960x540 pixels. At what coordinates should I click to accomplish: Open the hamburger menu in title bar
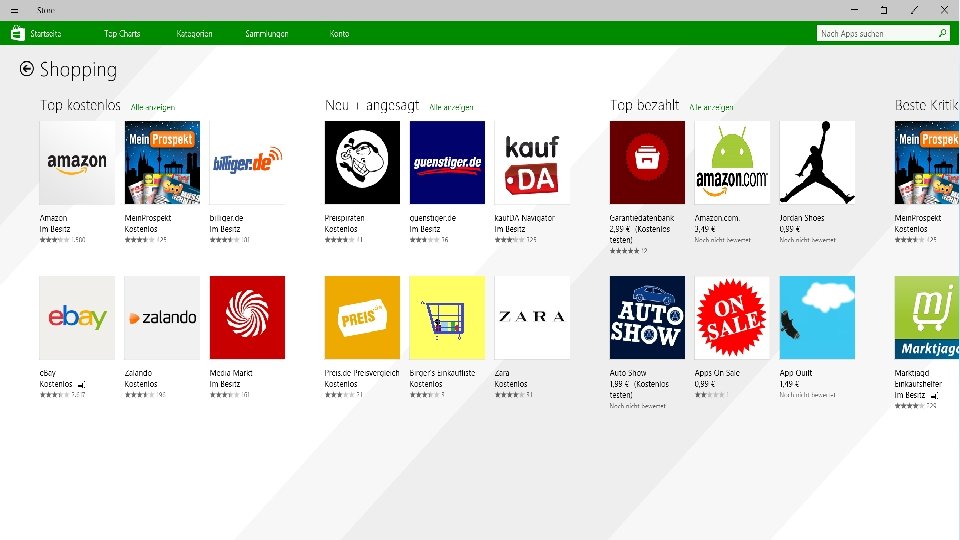[x=14, y=10]
